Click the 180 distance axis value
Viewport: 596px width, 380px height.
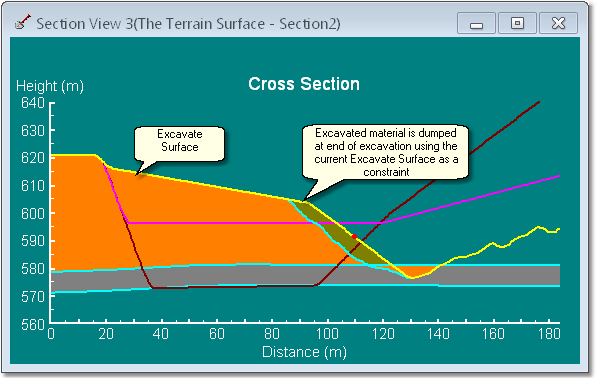click(549, 334)
